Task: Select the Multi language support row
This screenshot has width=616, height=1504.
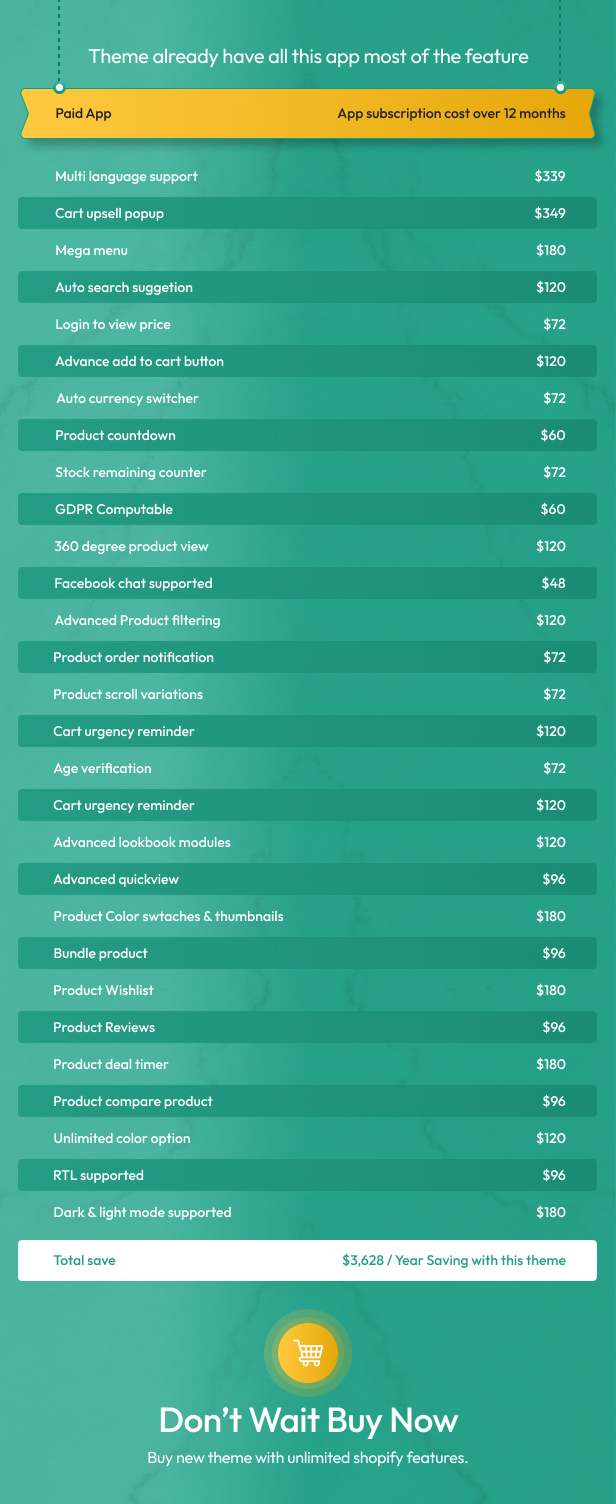Action: 308,176
